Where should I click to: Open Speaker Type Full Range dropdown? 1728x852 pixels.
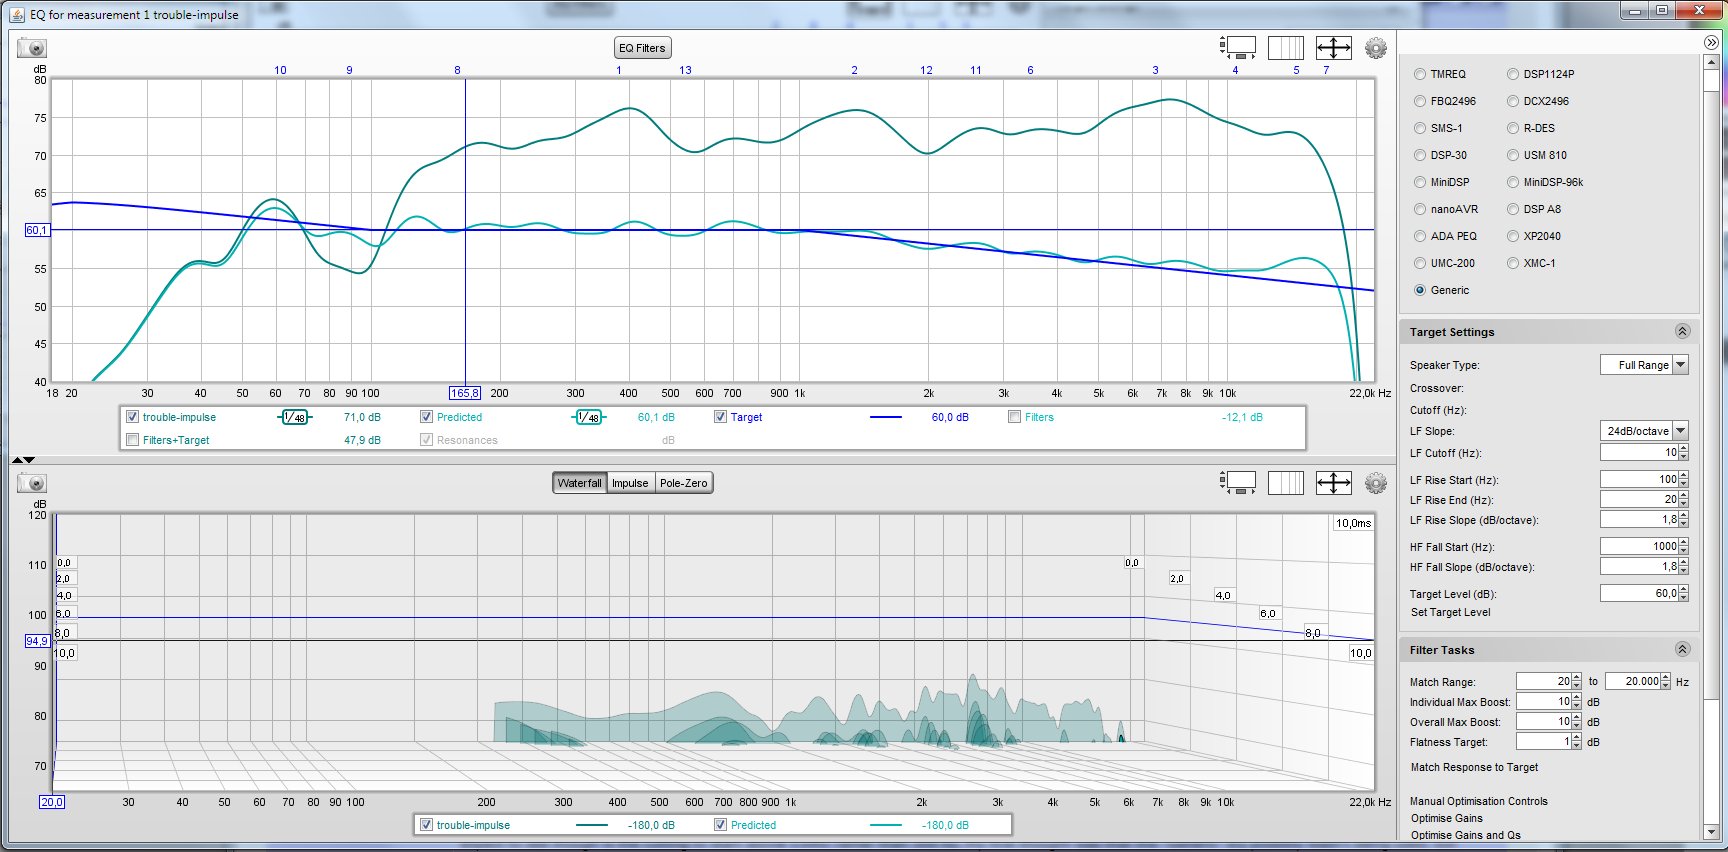1644,365
